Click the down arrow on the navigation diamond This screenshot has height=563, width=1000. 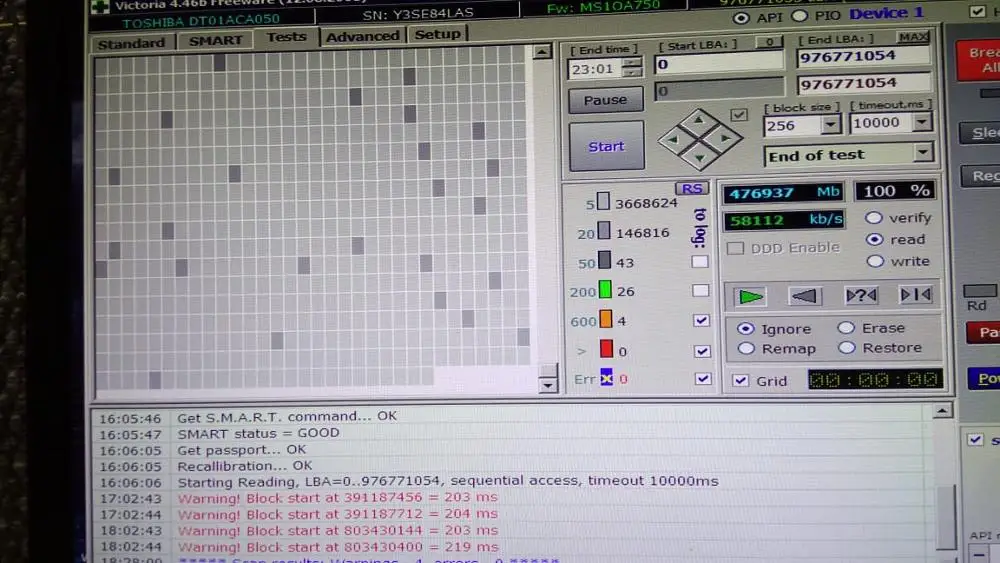tap(700, 157)
